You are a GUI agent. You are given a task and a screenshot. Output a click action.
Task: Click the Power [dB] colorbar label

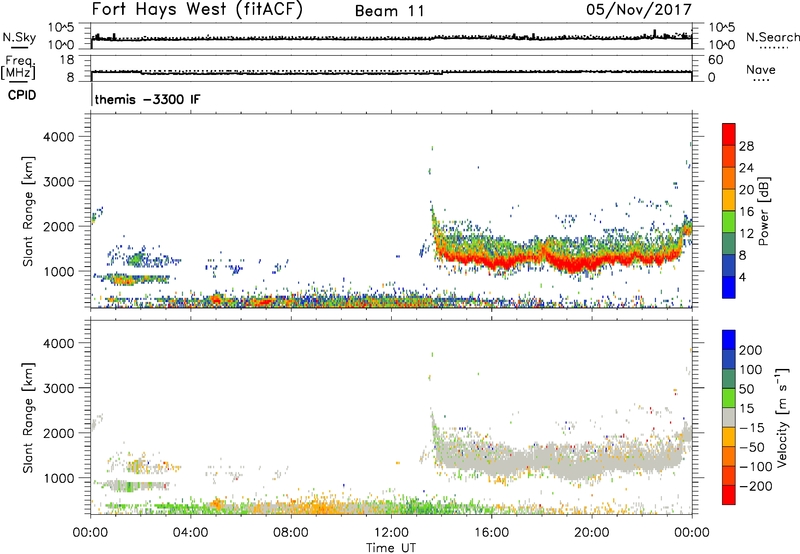763,211
